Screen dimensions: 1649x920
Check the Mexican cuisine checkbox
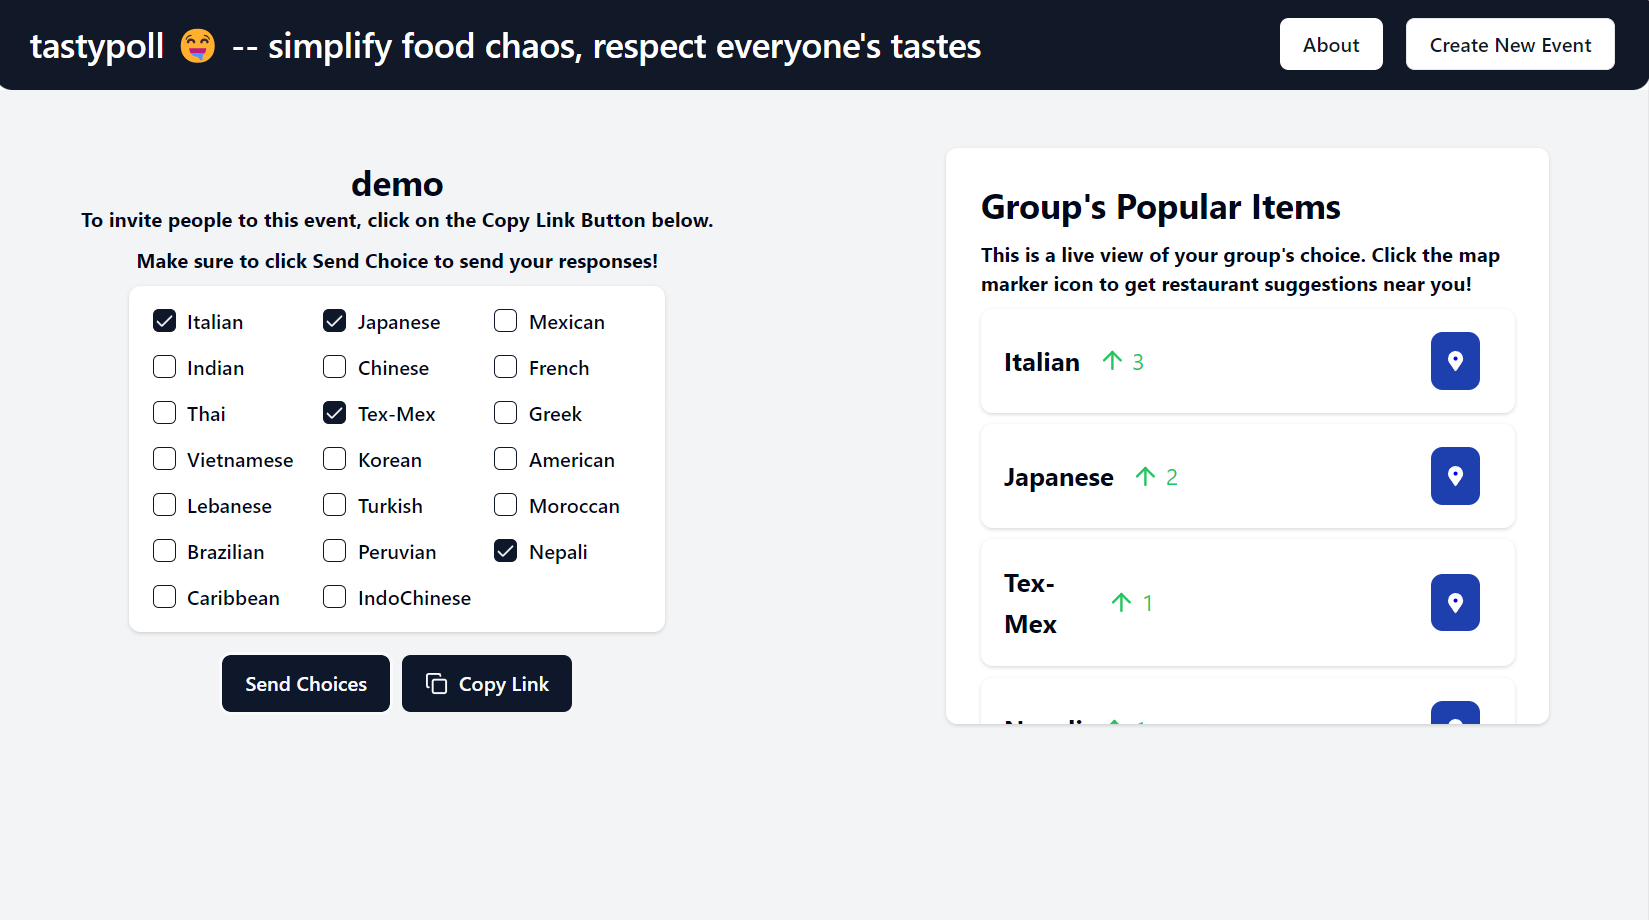point(506,321)
